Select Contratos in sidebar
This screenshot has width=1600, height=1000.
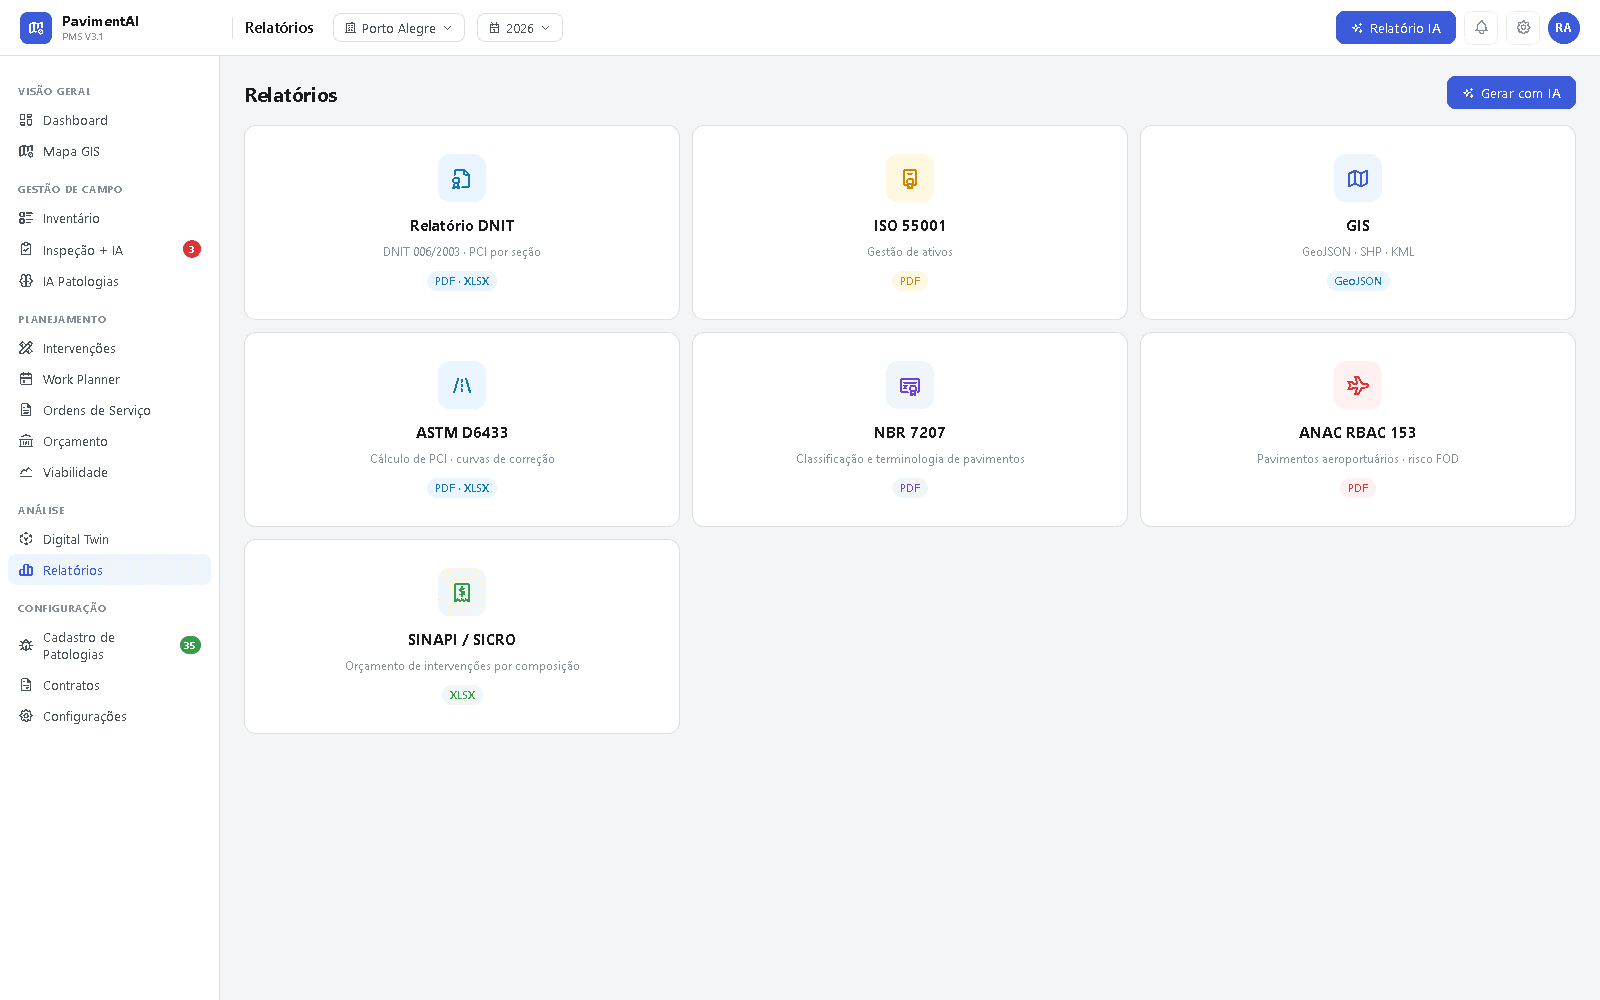point(110,685)
